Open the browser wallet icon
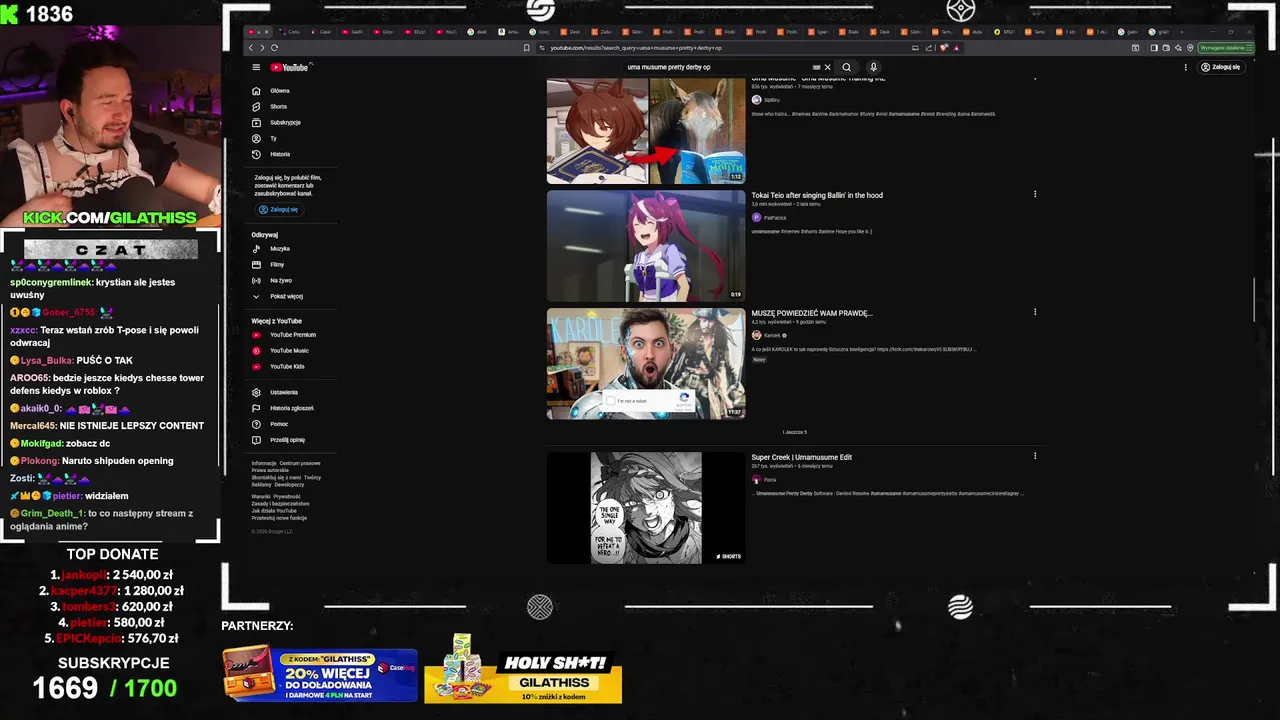The image size is (1280, 720). click(1166, 48)
